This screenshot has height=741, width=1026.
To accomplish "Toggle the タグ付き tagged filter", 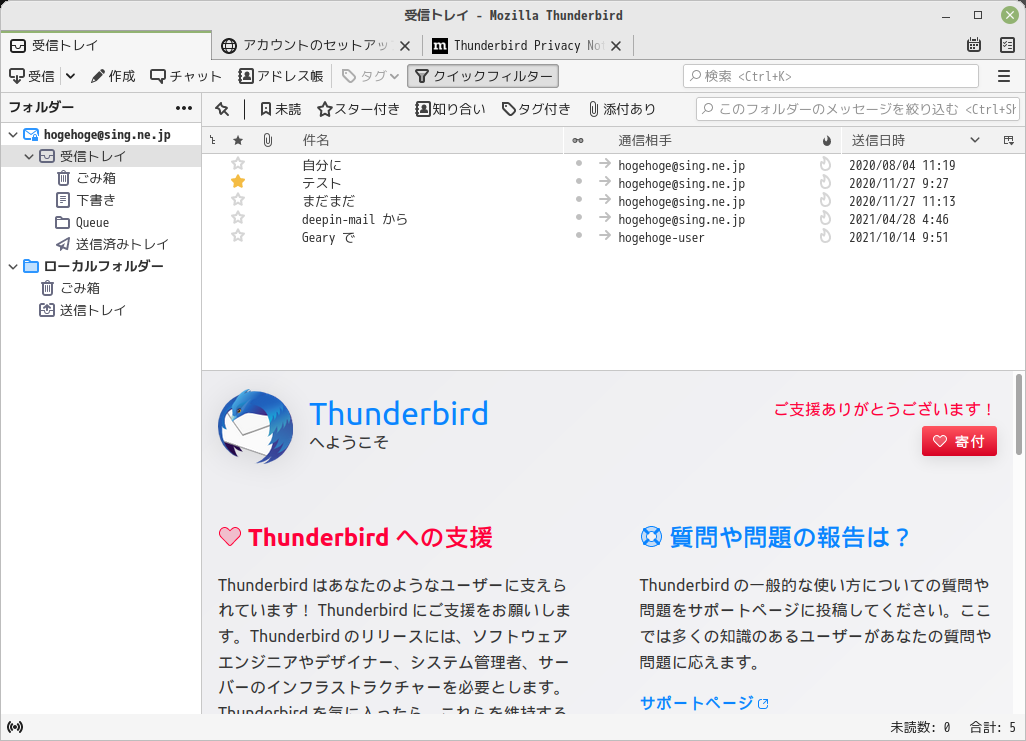I will click(x=536, y=109).
